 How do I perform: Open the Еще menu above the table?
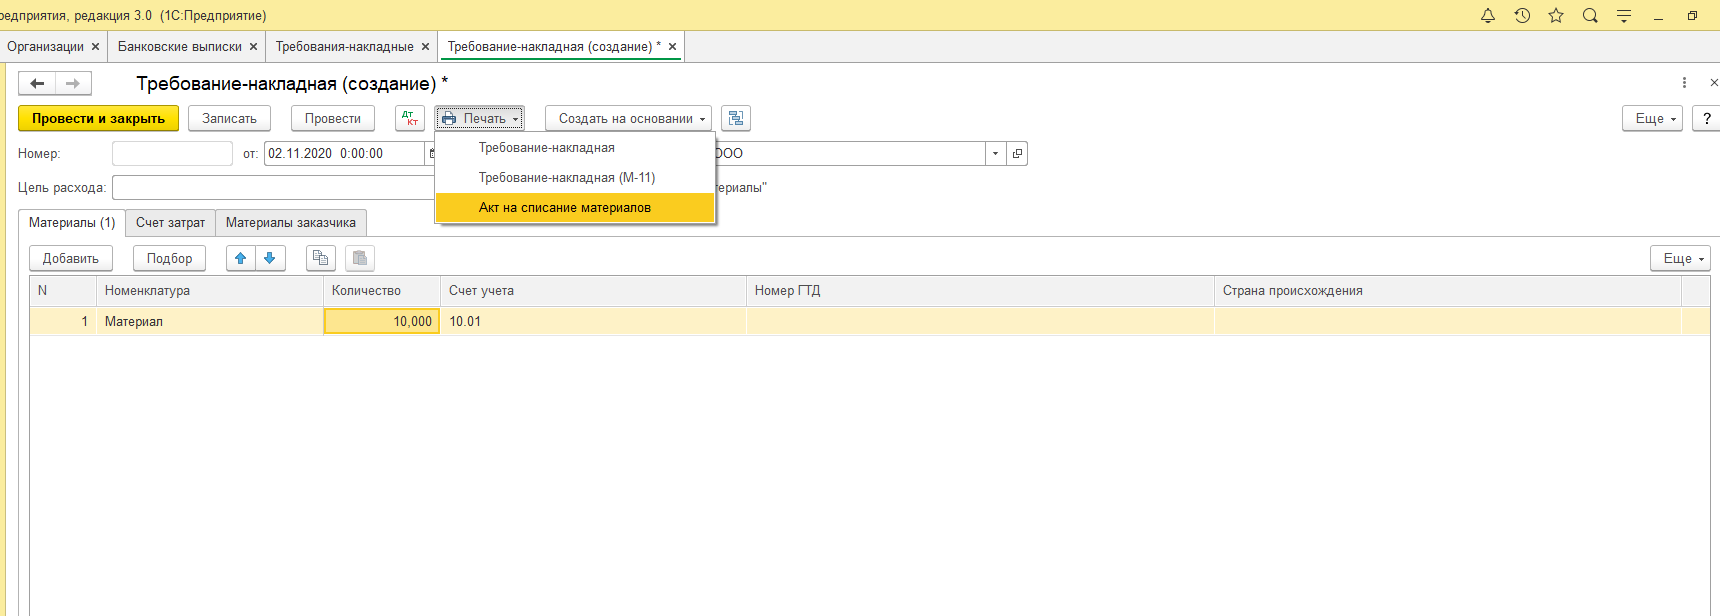1680,258
